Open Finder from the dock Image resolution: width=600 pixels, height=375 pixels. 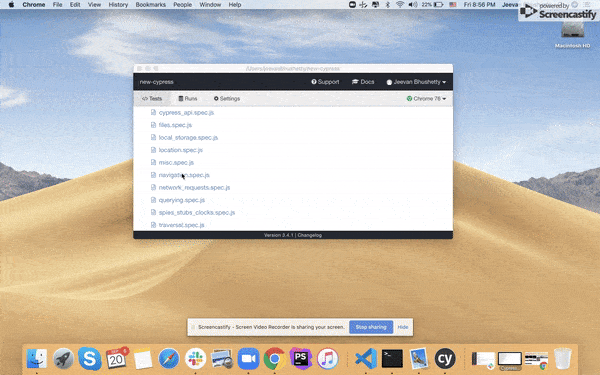tap(37, 359)
